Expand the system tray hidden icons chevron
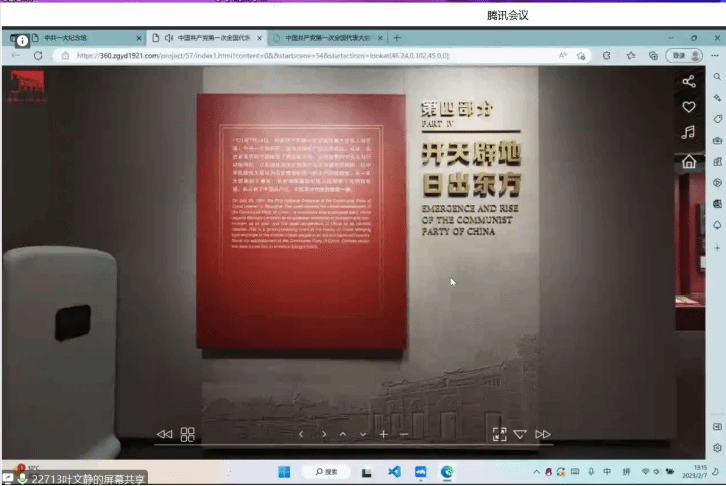Image resolution: width=726 pixels, height=486 pixels. [536, 472]
